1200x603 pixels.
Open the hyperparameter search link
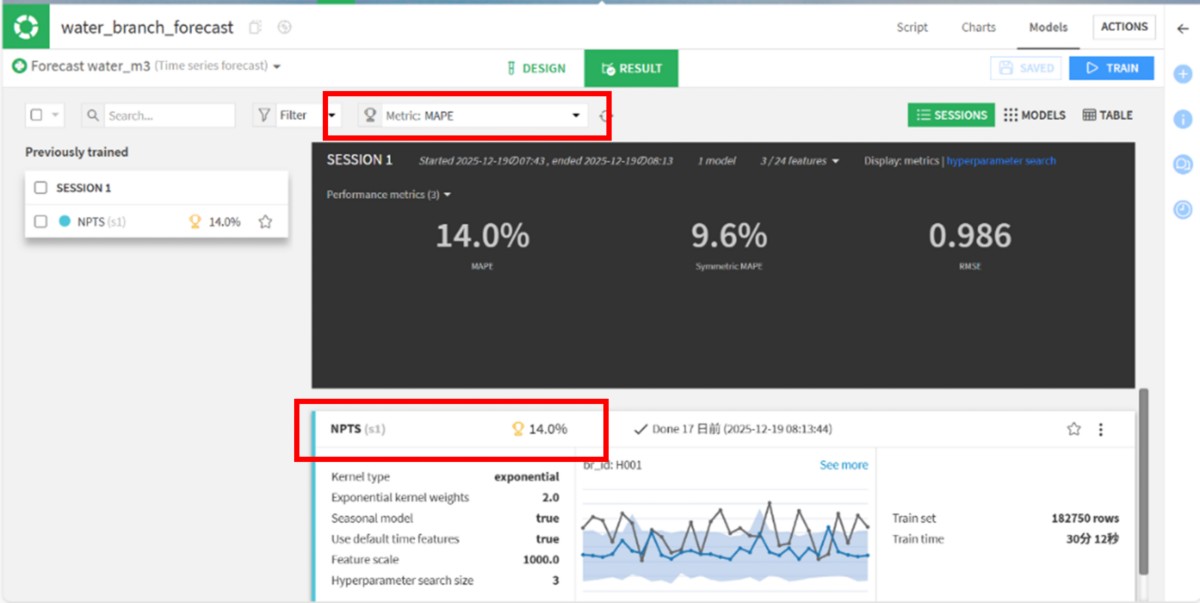(1001, 161)
